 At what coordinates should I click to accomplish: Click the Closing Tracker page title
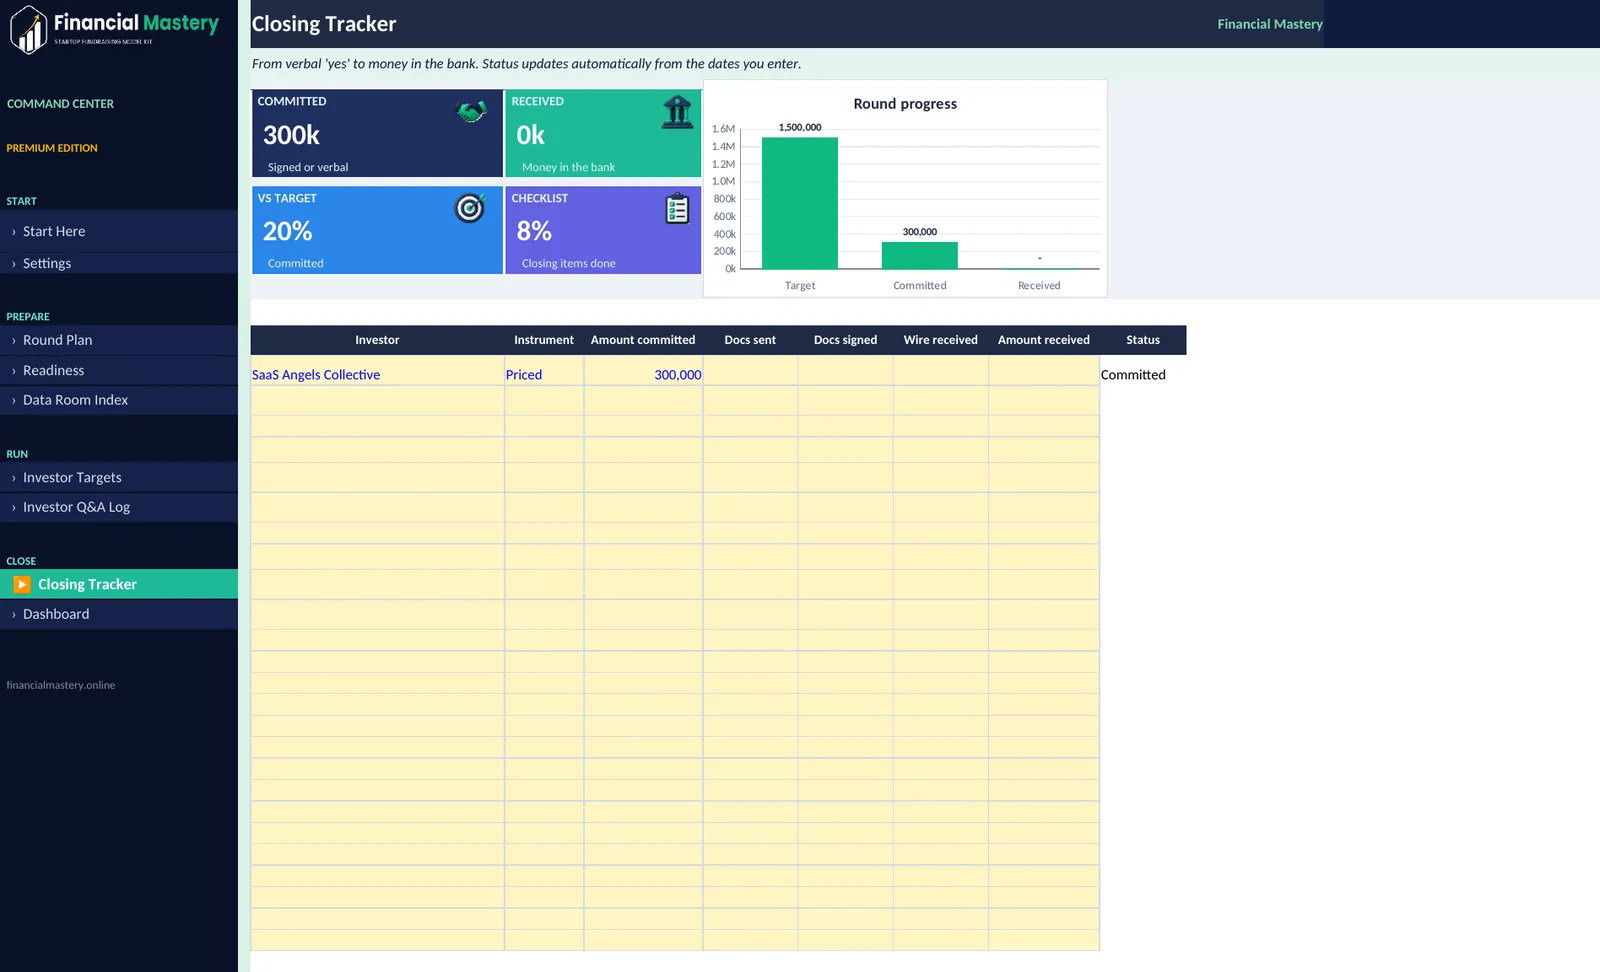click(324, 24)
